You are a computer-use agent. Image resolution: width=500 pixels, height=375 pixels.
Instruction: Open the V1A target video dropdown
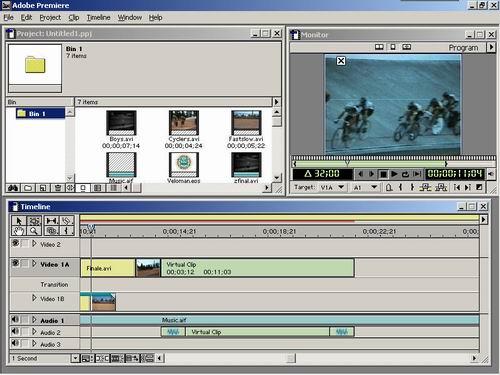[341, 187]
